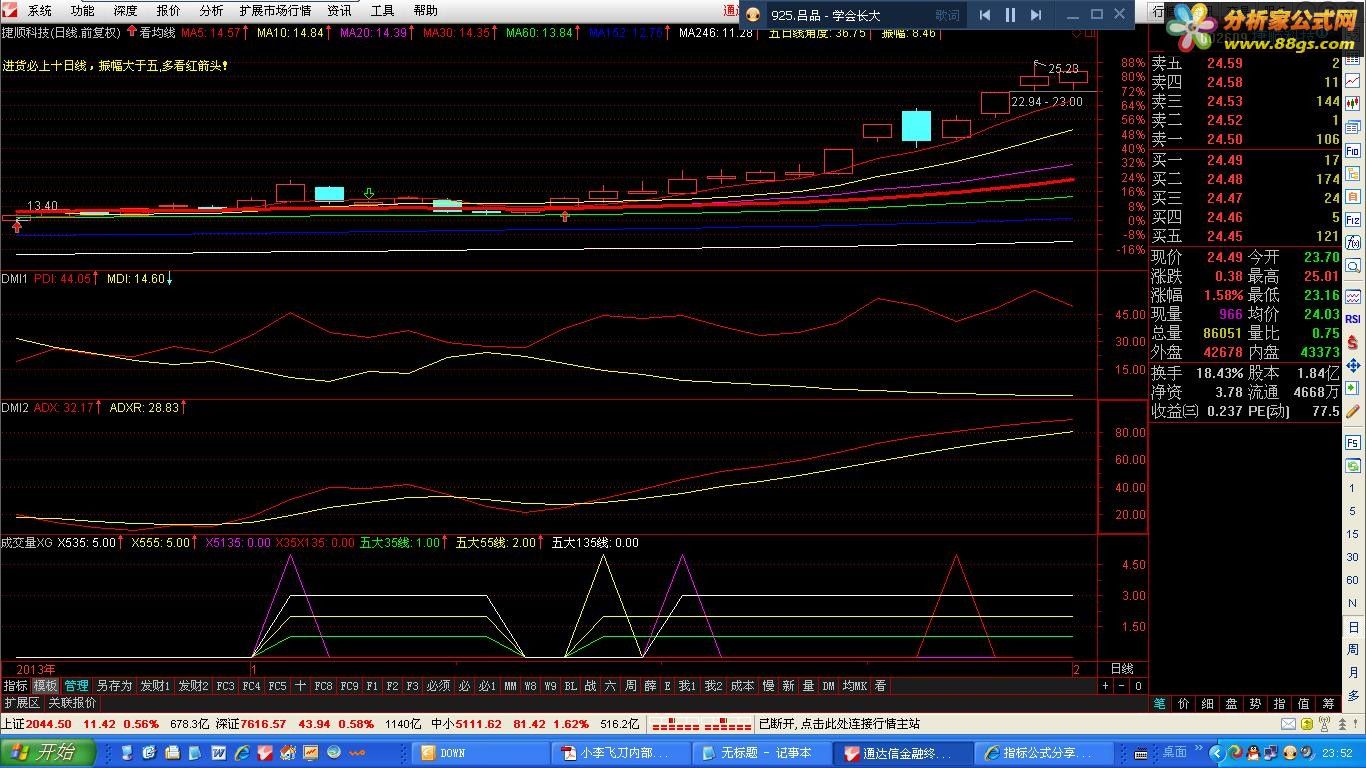1366x768 pixels.
Task: Click the plus zoom button beside 日线
Action: 1105,686
